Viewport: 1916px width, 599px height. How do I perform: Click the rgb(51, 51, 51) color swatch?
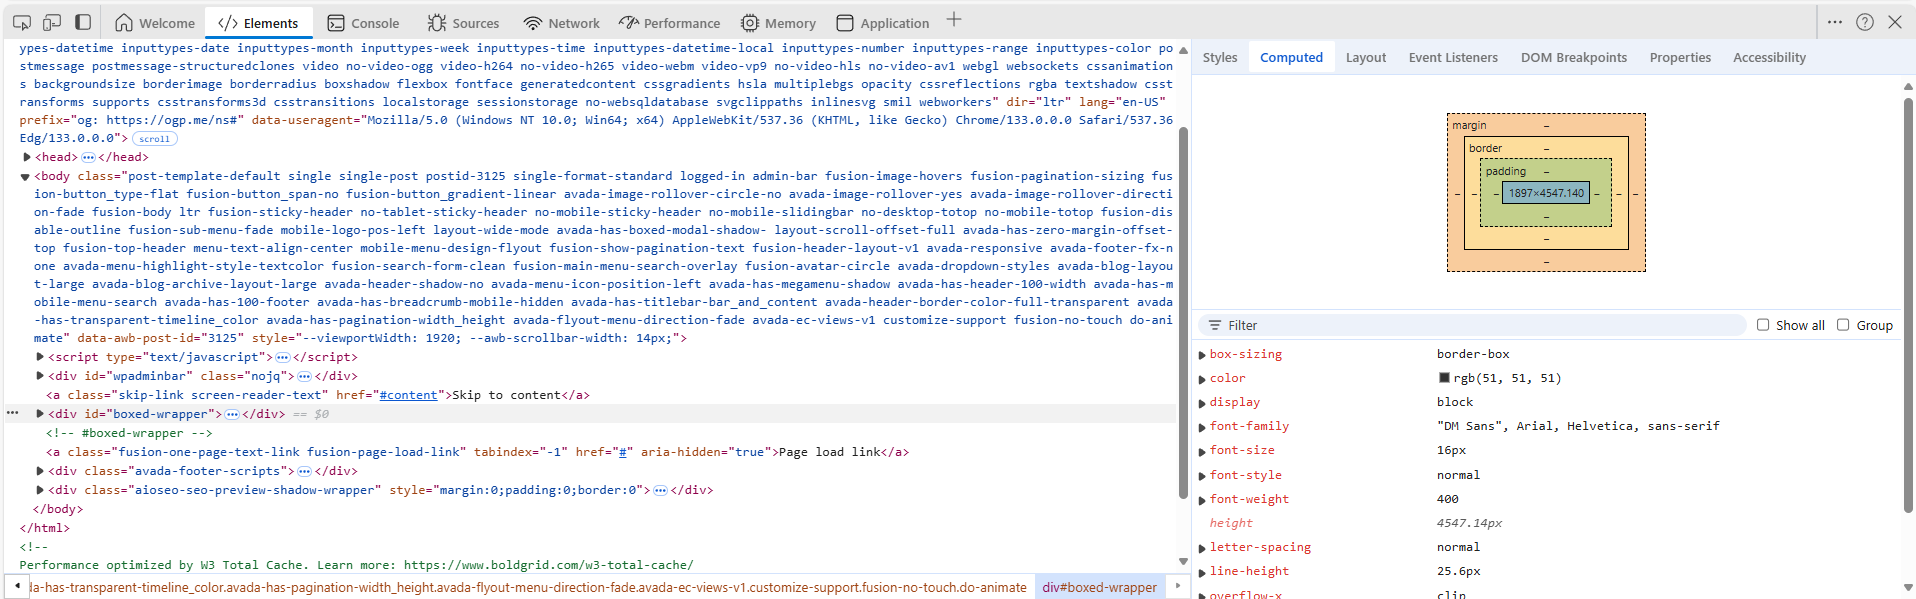tap(1444, 378)
